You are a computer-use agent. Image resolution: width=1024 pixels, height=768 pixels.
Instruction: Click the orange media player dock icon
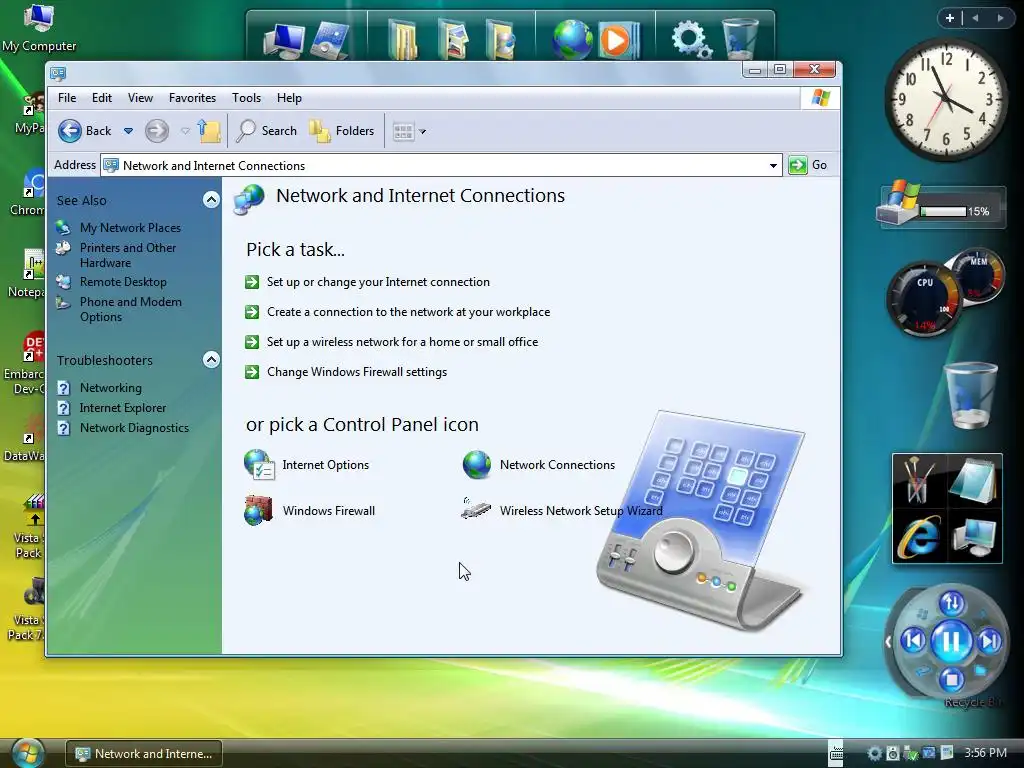tap(618, 40)
